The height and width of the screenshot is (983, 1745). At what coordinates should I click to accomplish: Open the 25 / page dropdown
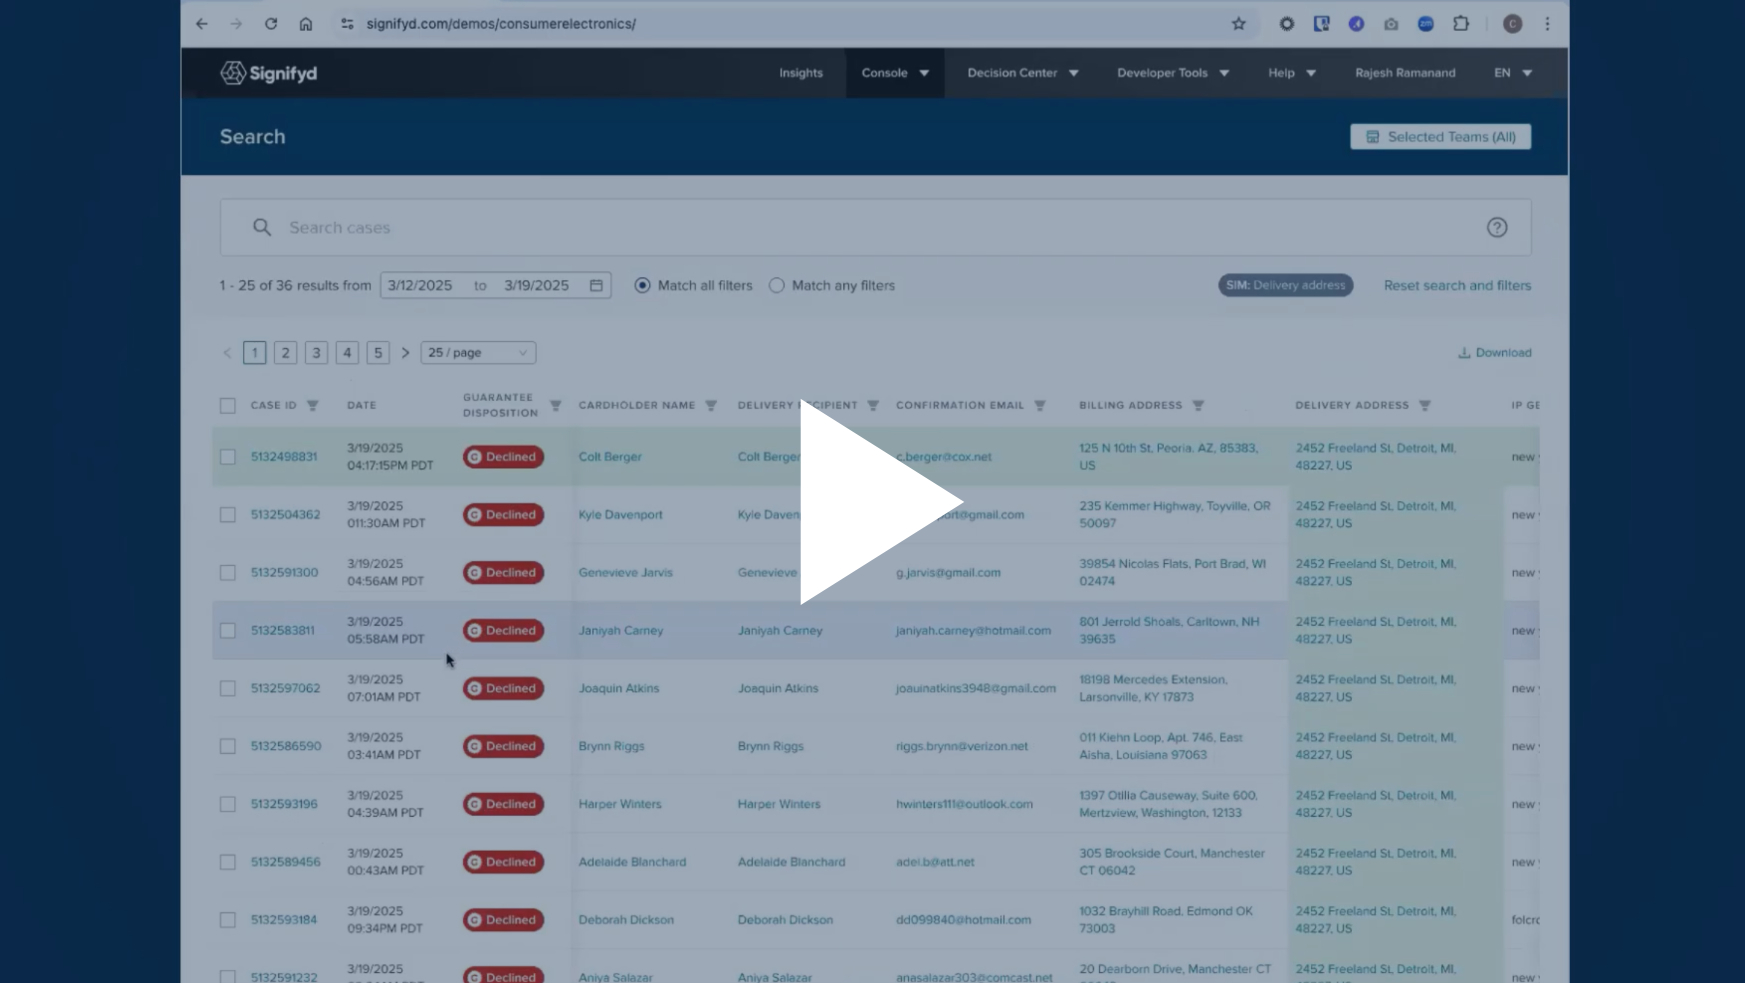478,353
